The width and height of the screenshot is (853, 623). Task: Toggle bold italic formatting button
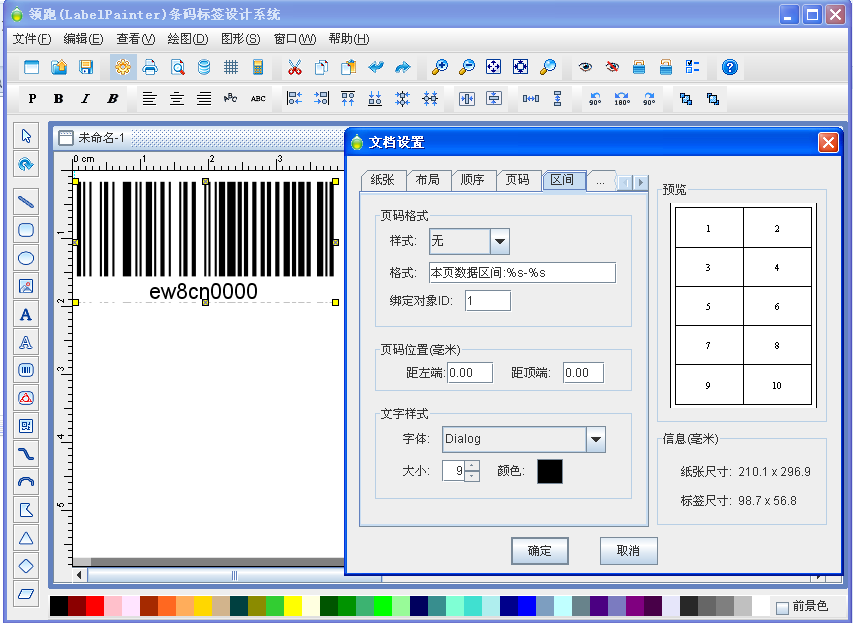112,98
